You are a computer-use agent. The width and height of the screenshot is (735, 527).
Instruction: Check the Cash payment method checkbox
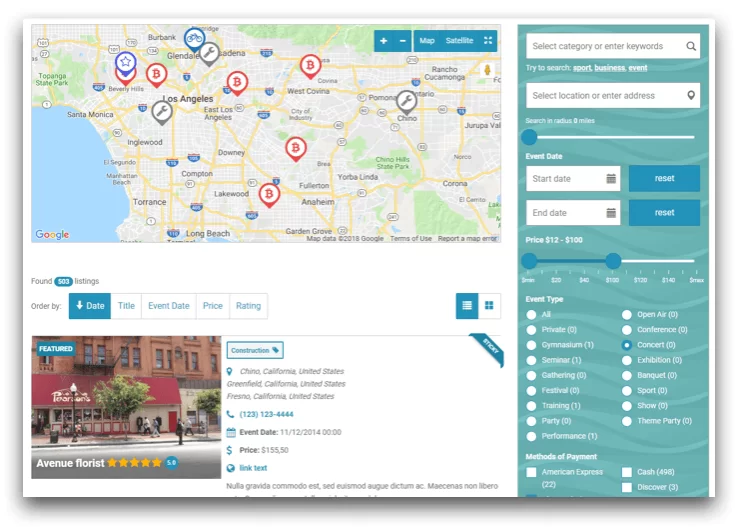(x=627, y=472)
